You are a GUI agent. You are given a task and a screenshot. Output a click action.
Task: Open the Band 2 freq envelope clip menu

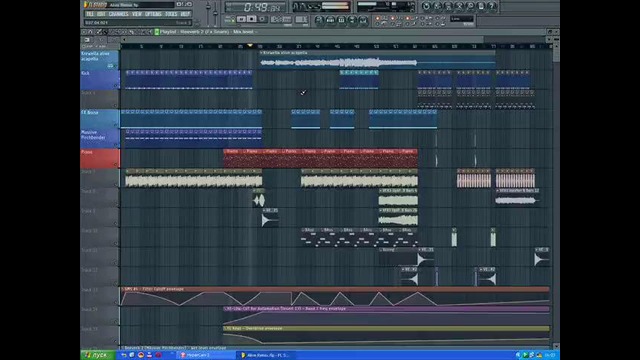click(226, 309)
